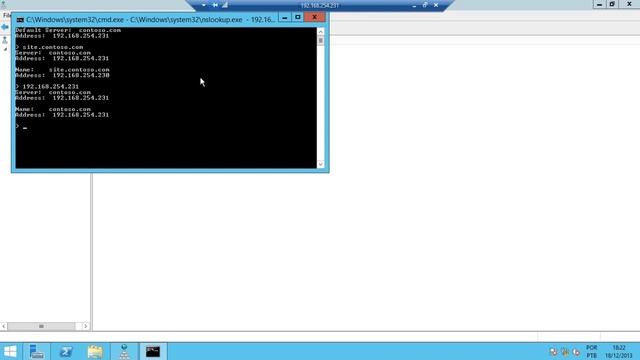This screenshot has height=360, width=640.
Task: Click '192.168.254.238' address in cmd output
Action: 81,75
